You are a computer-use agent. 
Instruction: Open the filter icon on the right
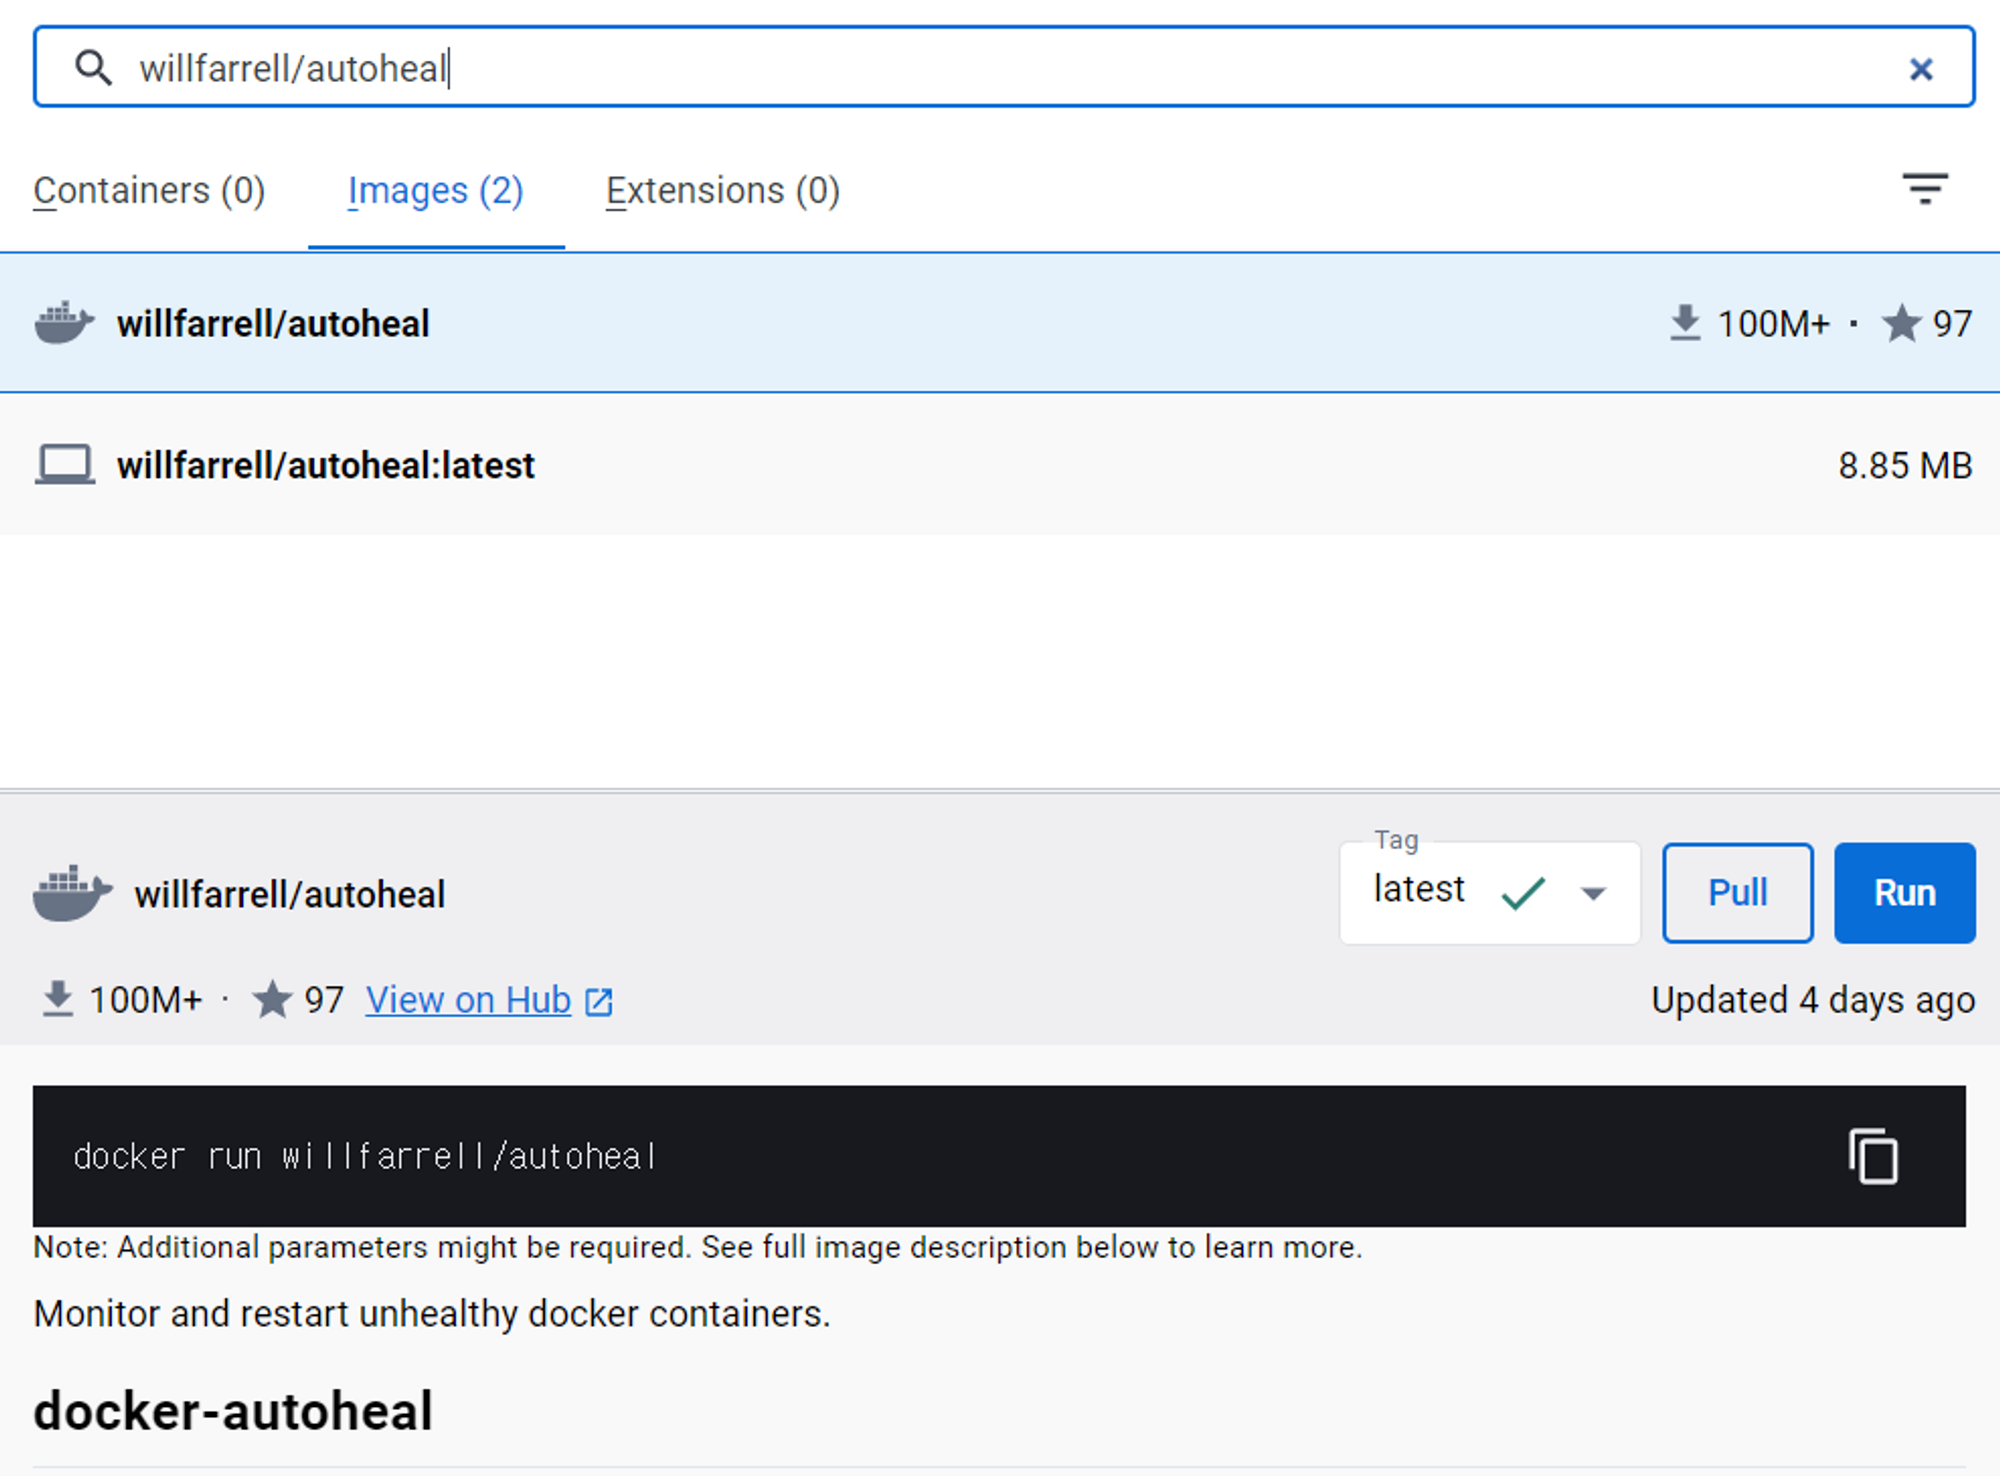click(1926, 190)
